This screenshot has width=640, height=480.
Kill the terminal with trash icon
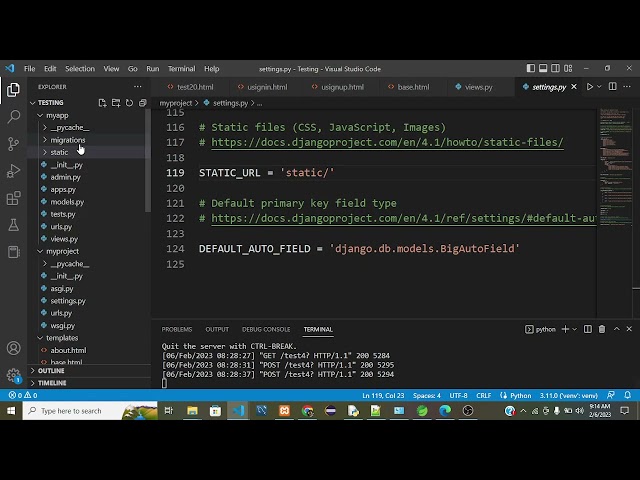coord(602,329)
